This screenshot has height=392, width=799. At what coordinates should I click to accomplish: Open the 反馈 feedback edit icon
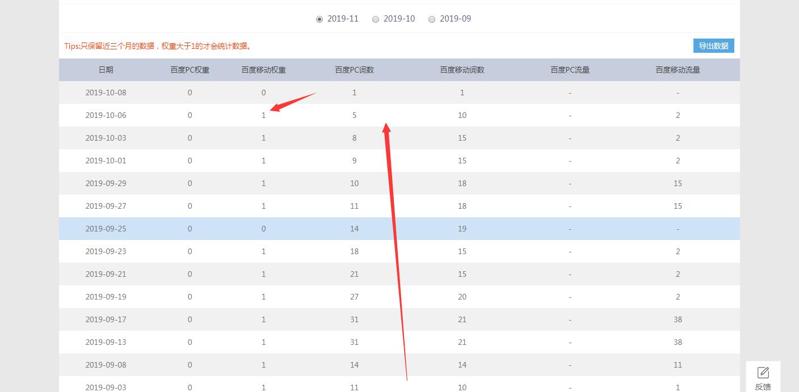763,373
